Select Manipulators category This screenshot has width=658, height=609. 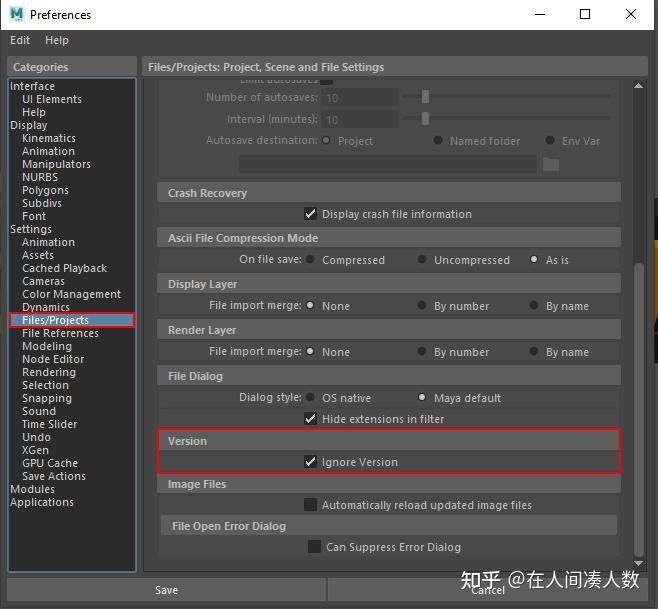56,164
